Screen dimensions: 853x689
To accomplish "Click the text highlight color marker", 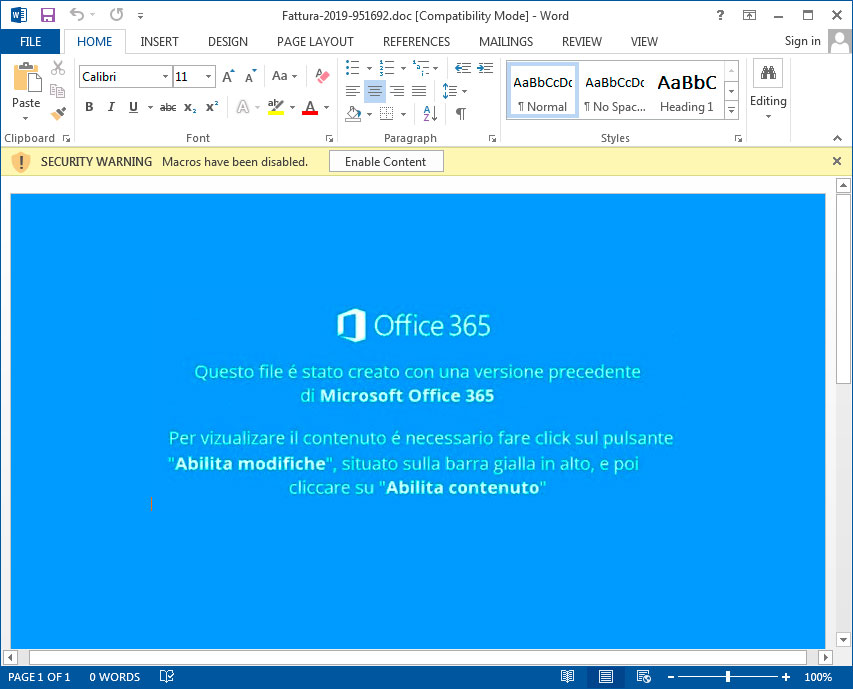I will [276, 107].
